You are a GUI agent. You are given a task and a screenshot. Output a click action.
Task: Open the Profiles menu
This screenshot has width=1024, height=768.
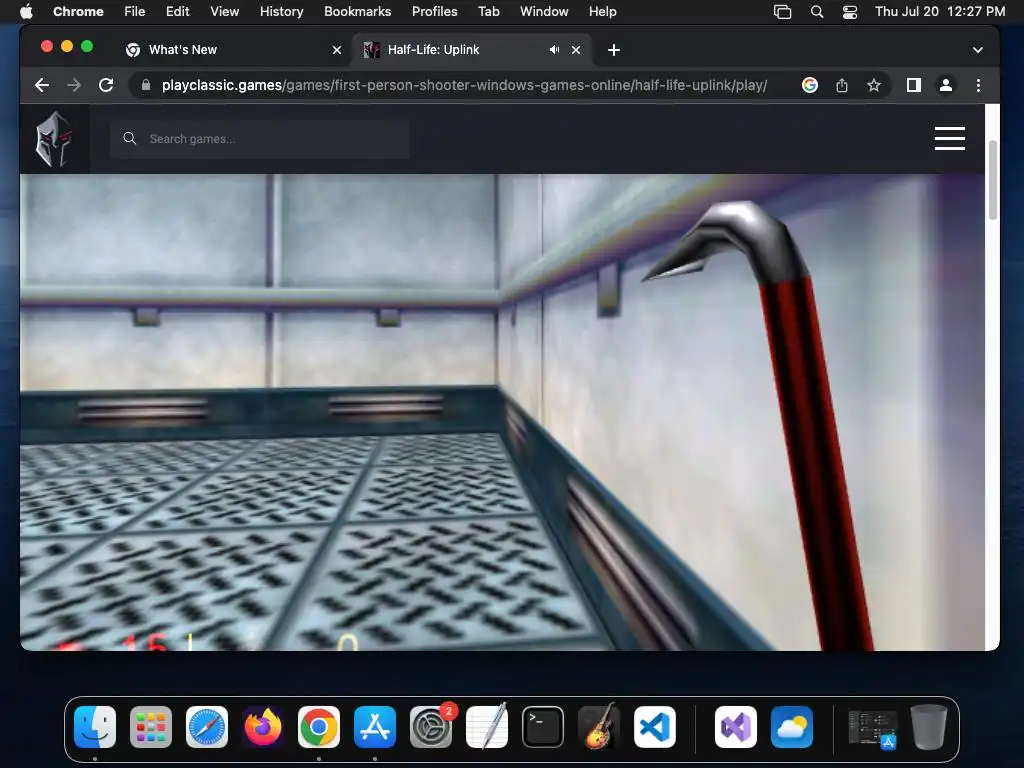pyautogui.click(x=434, y=12)
